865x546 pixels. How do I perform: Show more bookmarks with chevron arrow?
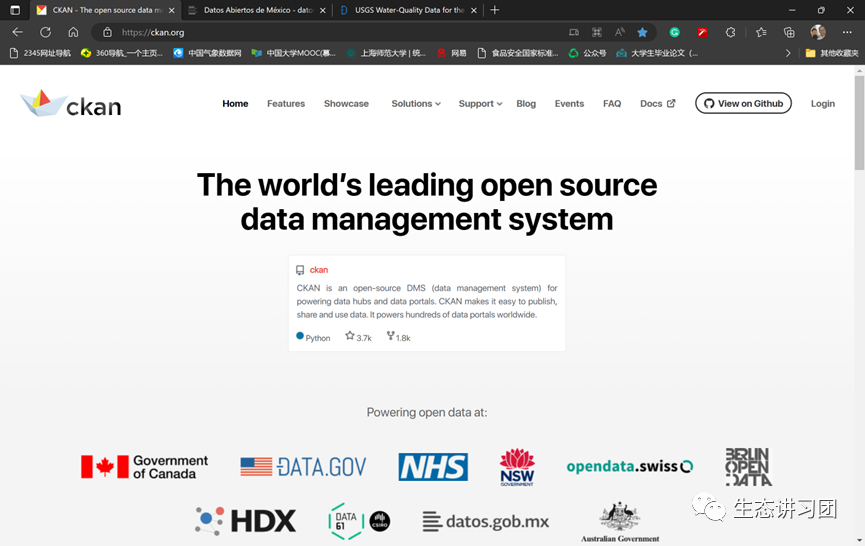tap(788, 53)
